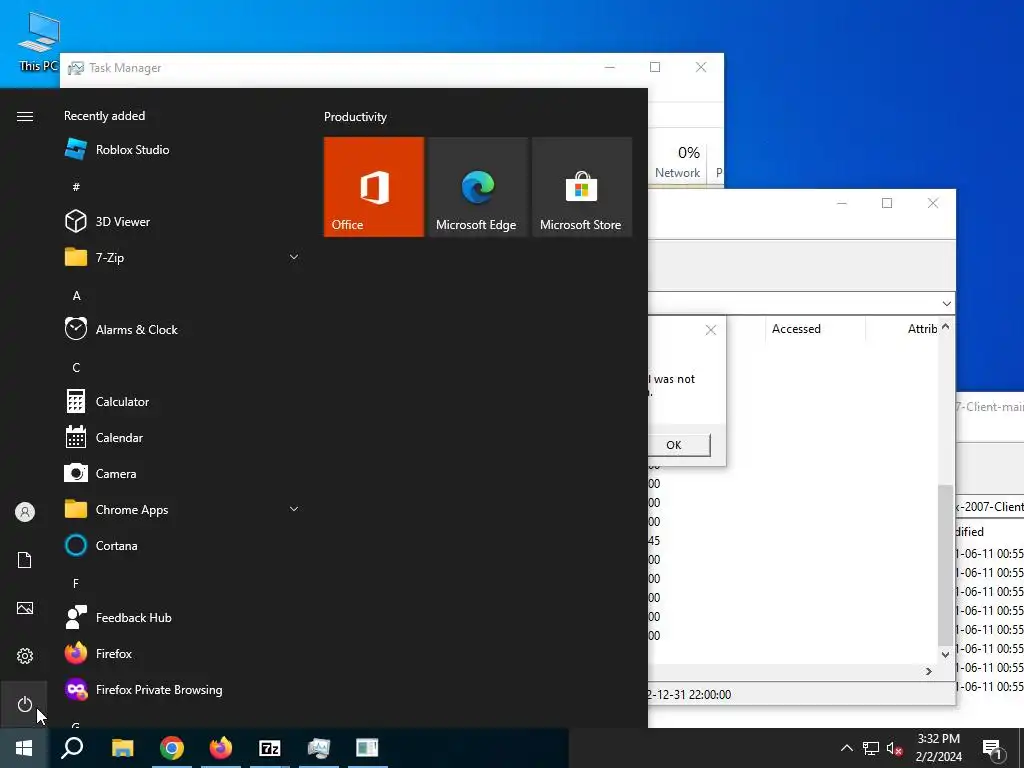
Task: Click the Office tile
Action: click(x=374, y=187)
